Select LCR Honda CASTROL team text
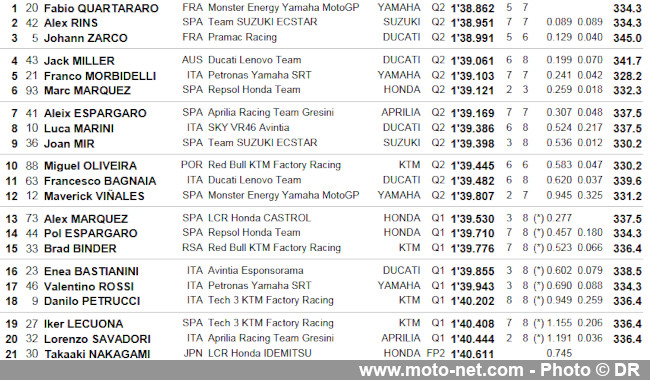650x380 pixels. [x=259, y=218]
